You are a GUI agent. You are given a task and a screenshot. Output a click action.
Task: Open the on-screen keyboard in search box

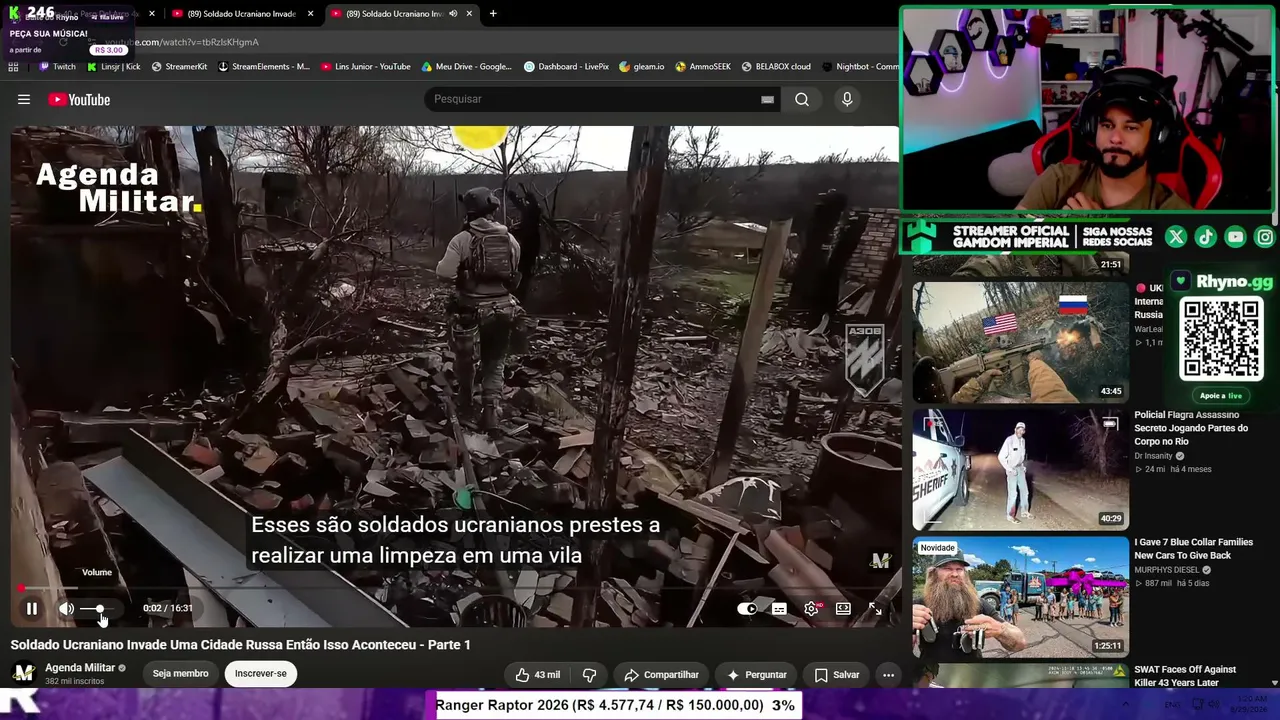[767, 99]
